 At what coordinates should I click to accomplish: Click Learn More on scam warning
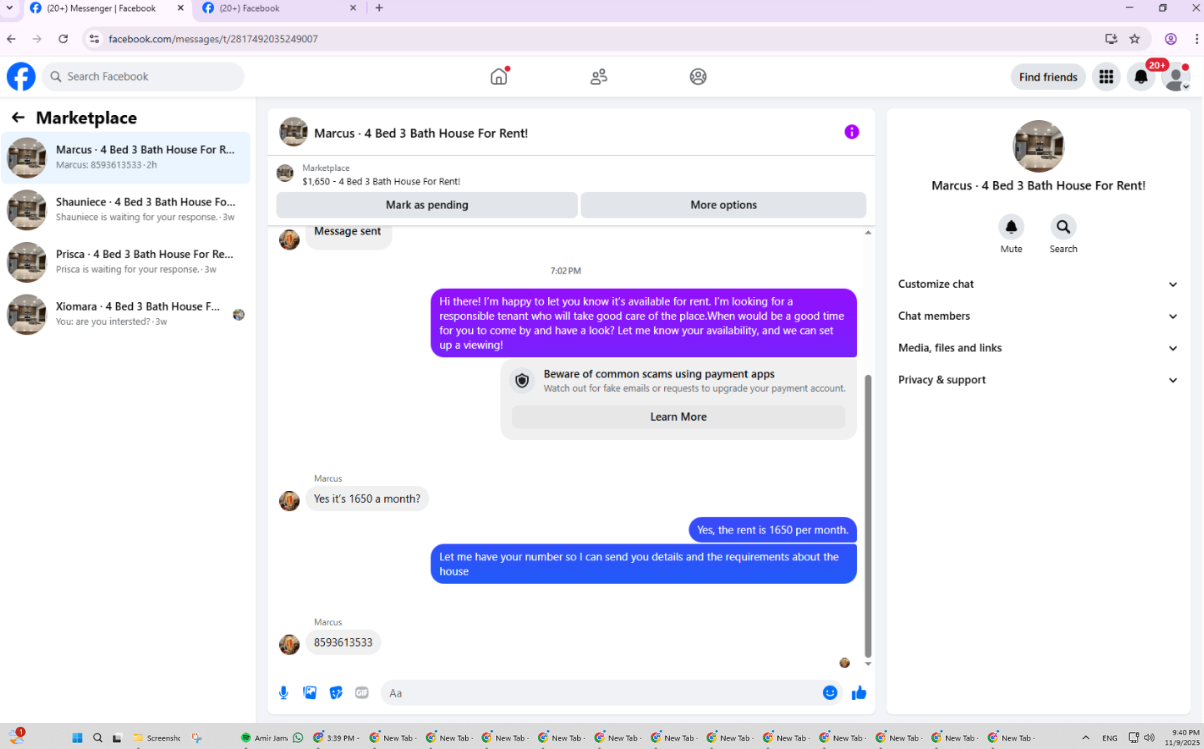point(678,417)
